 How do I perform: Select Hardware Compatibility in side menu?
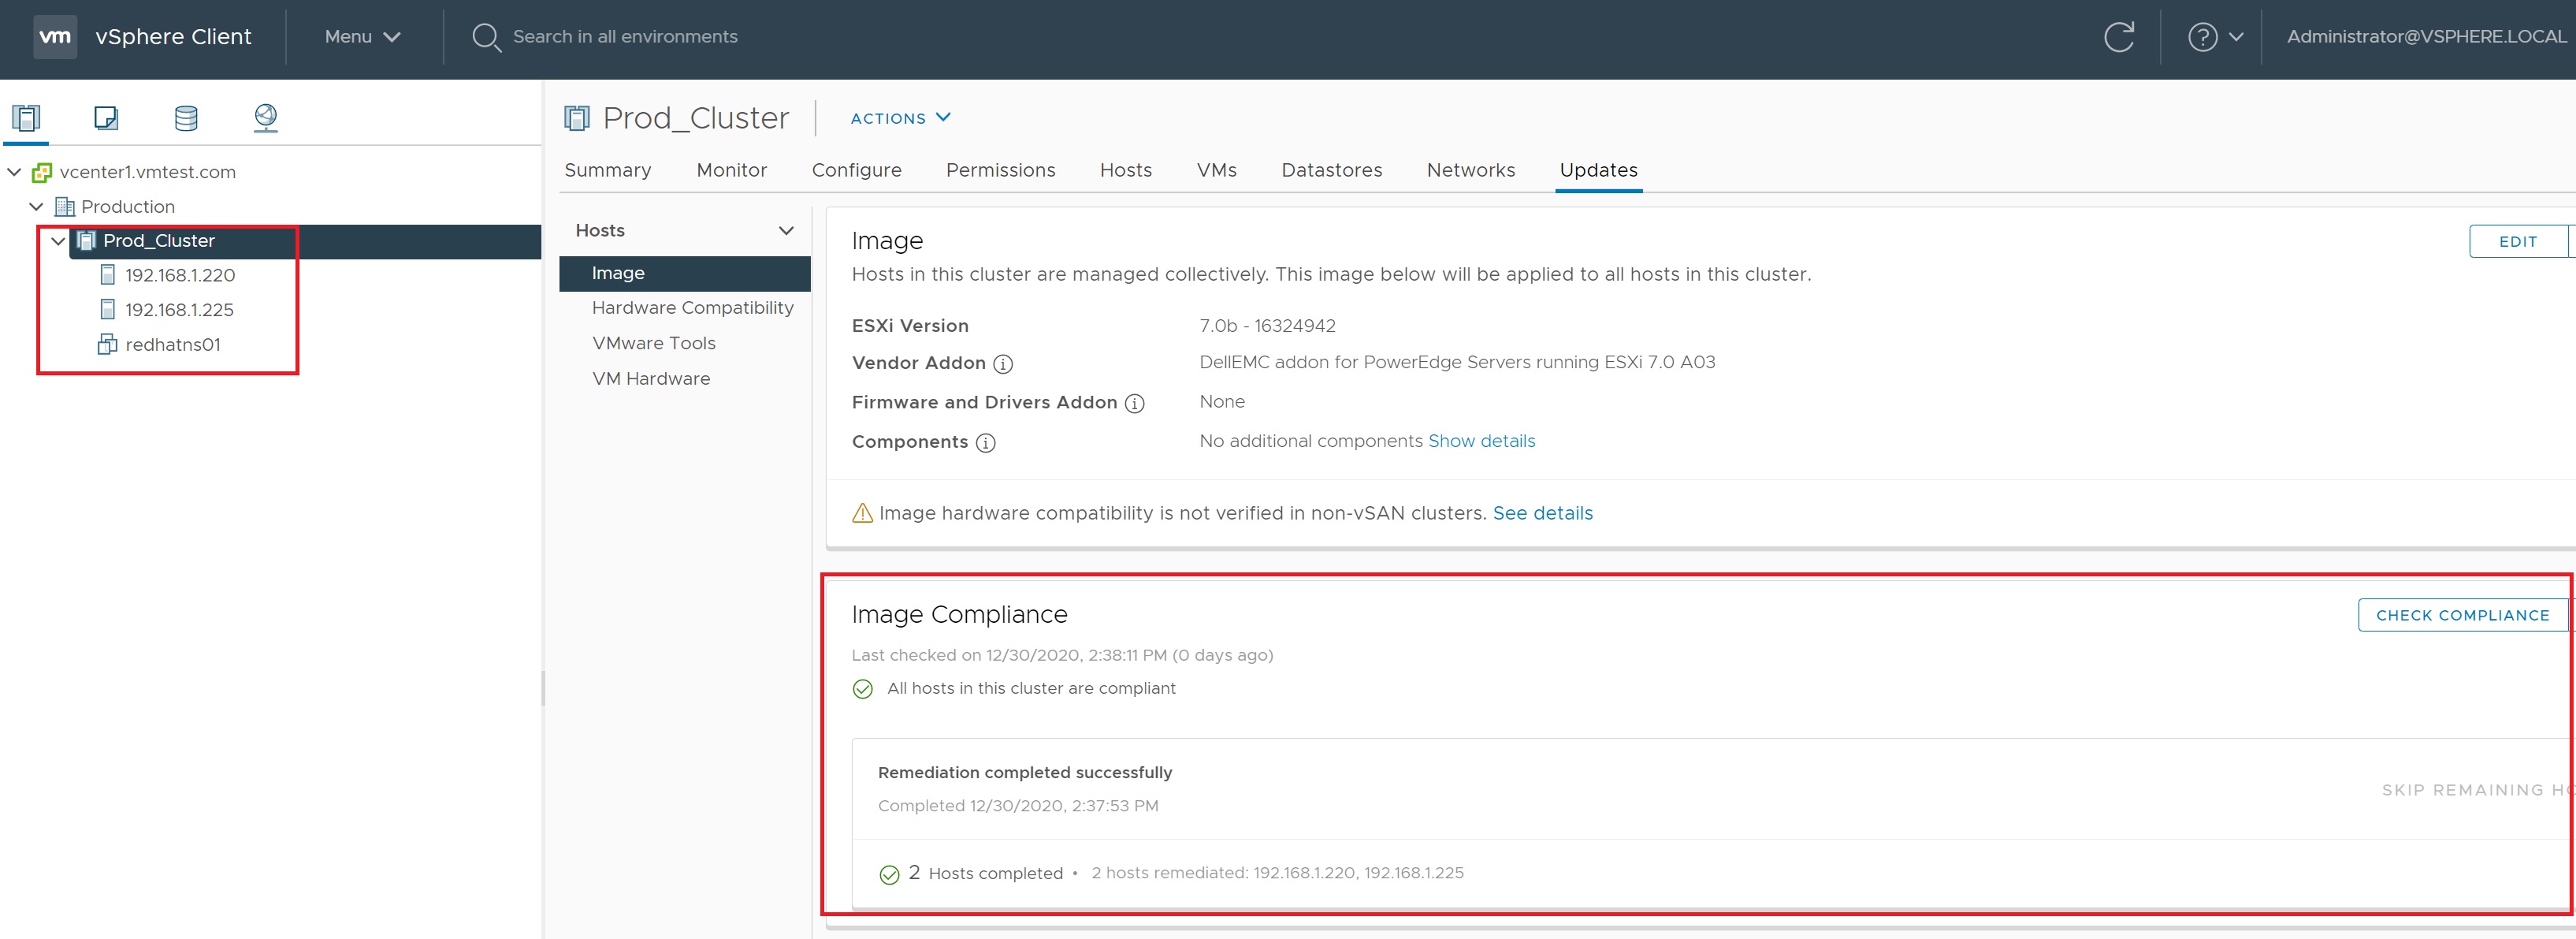(x=692, y=308)
